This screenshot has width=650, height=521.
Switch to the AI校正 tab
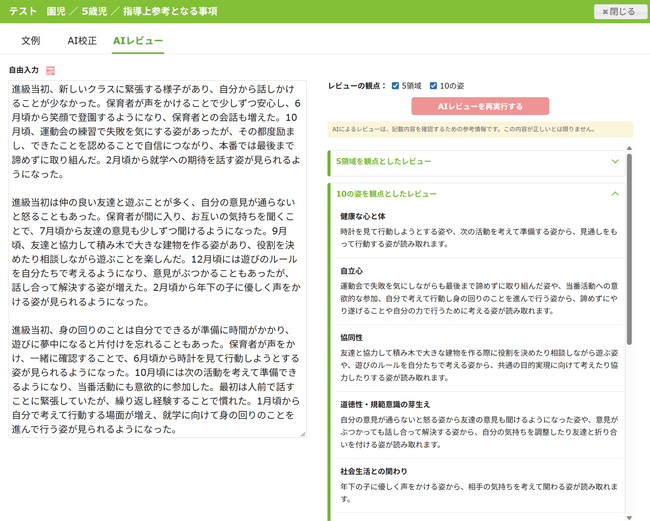(82, 41)
